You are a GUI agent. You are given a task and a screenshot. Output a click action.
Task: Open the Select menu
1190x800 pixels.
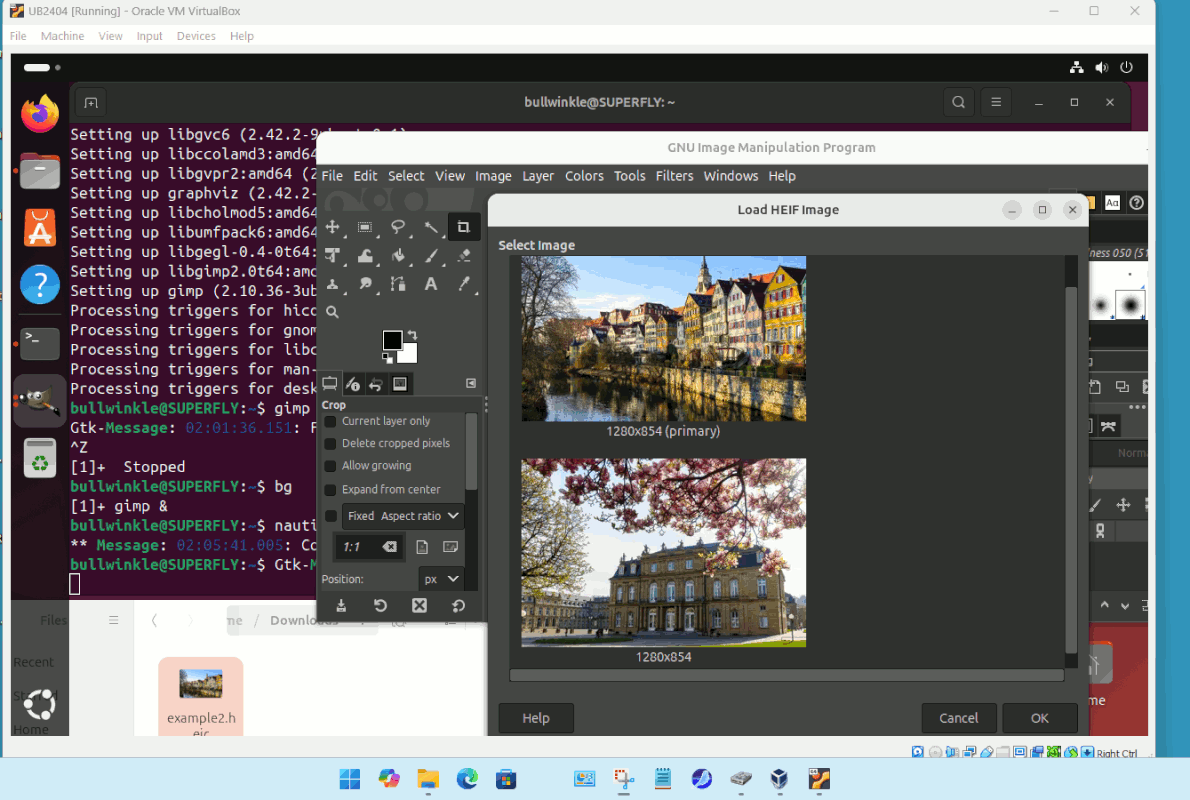(x=406, y=176)
